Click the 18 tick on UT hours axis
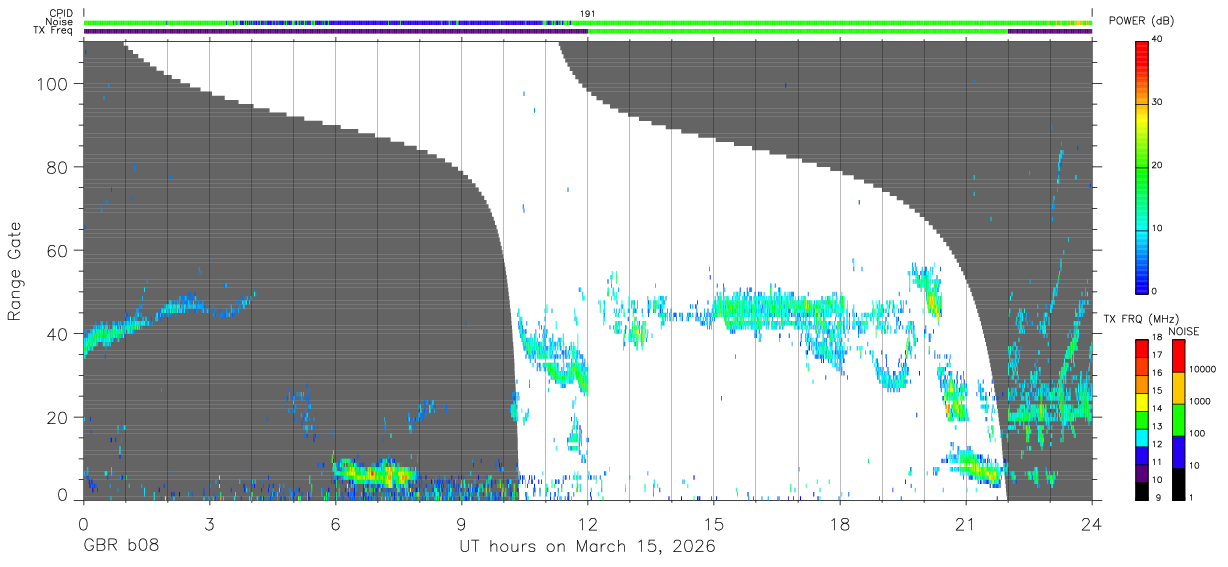This screenshot has height=567, width=1228. (x=840, y=523)
